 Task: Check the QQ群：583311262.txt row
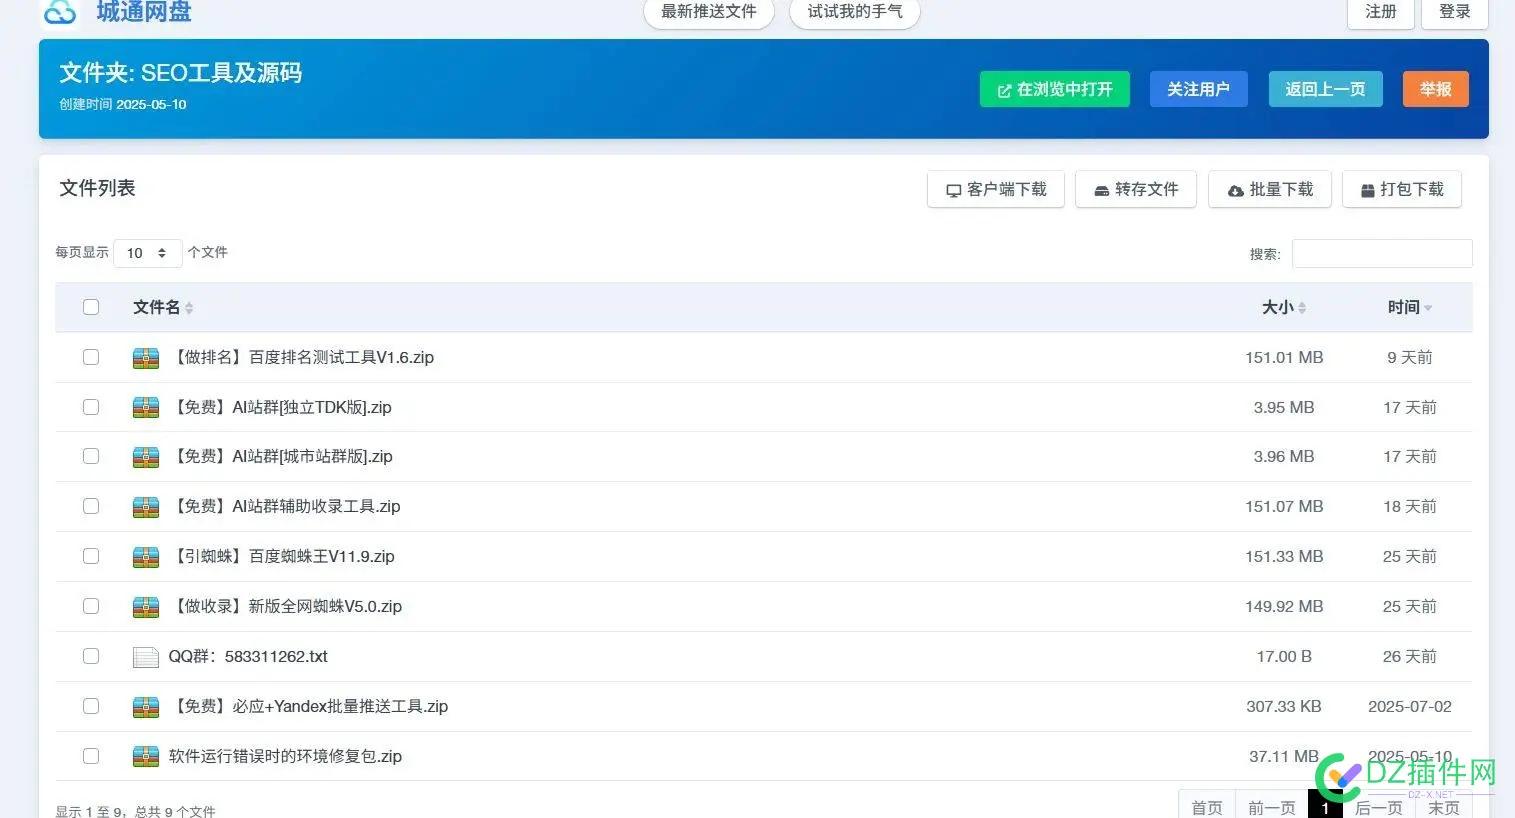pos(91,656)
